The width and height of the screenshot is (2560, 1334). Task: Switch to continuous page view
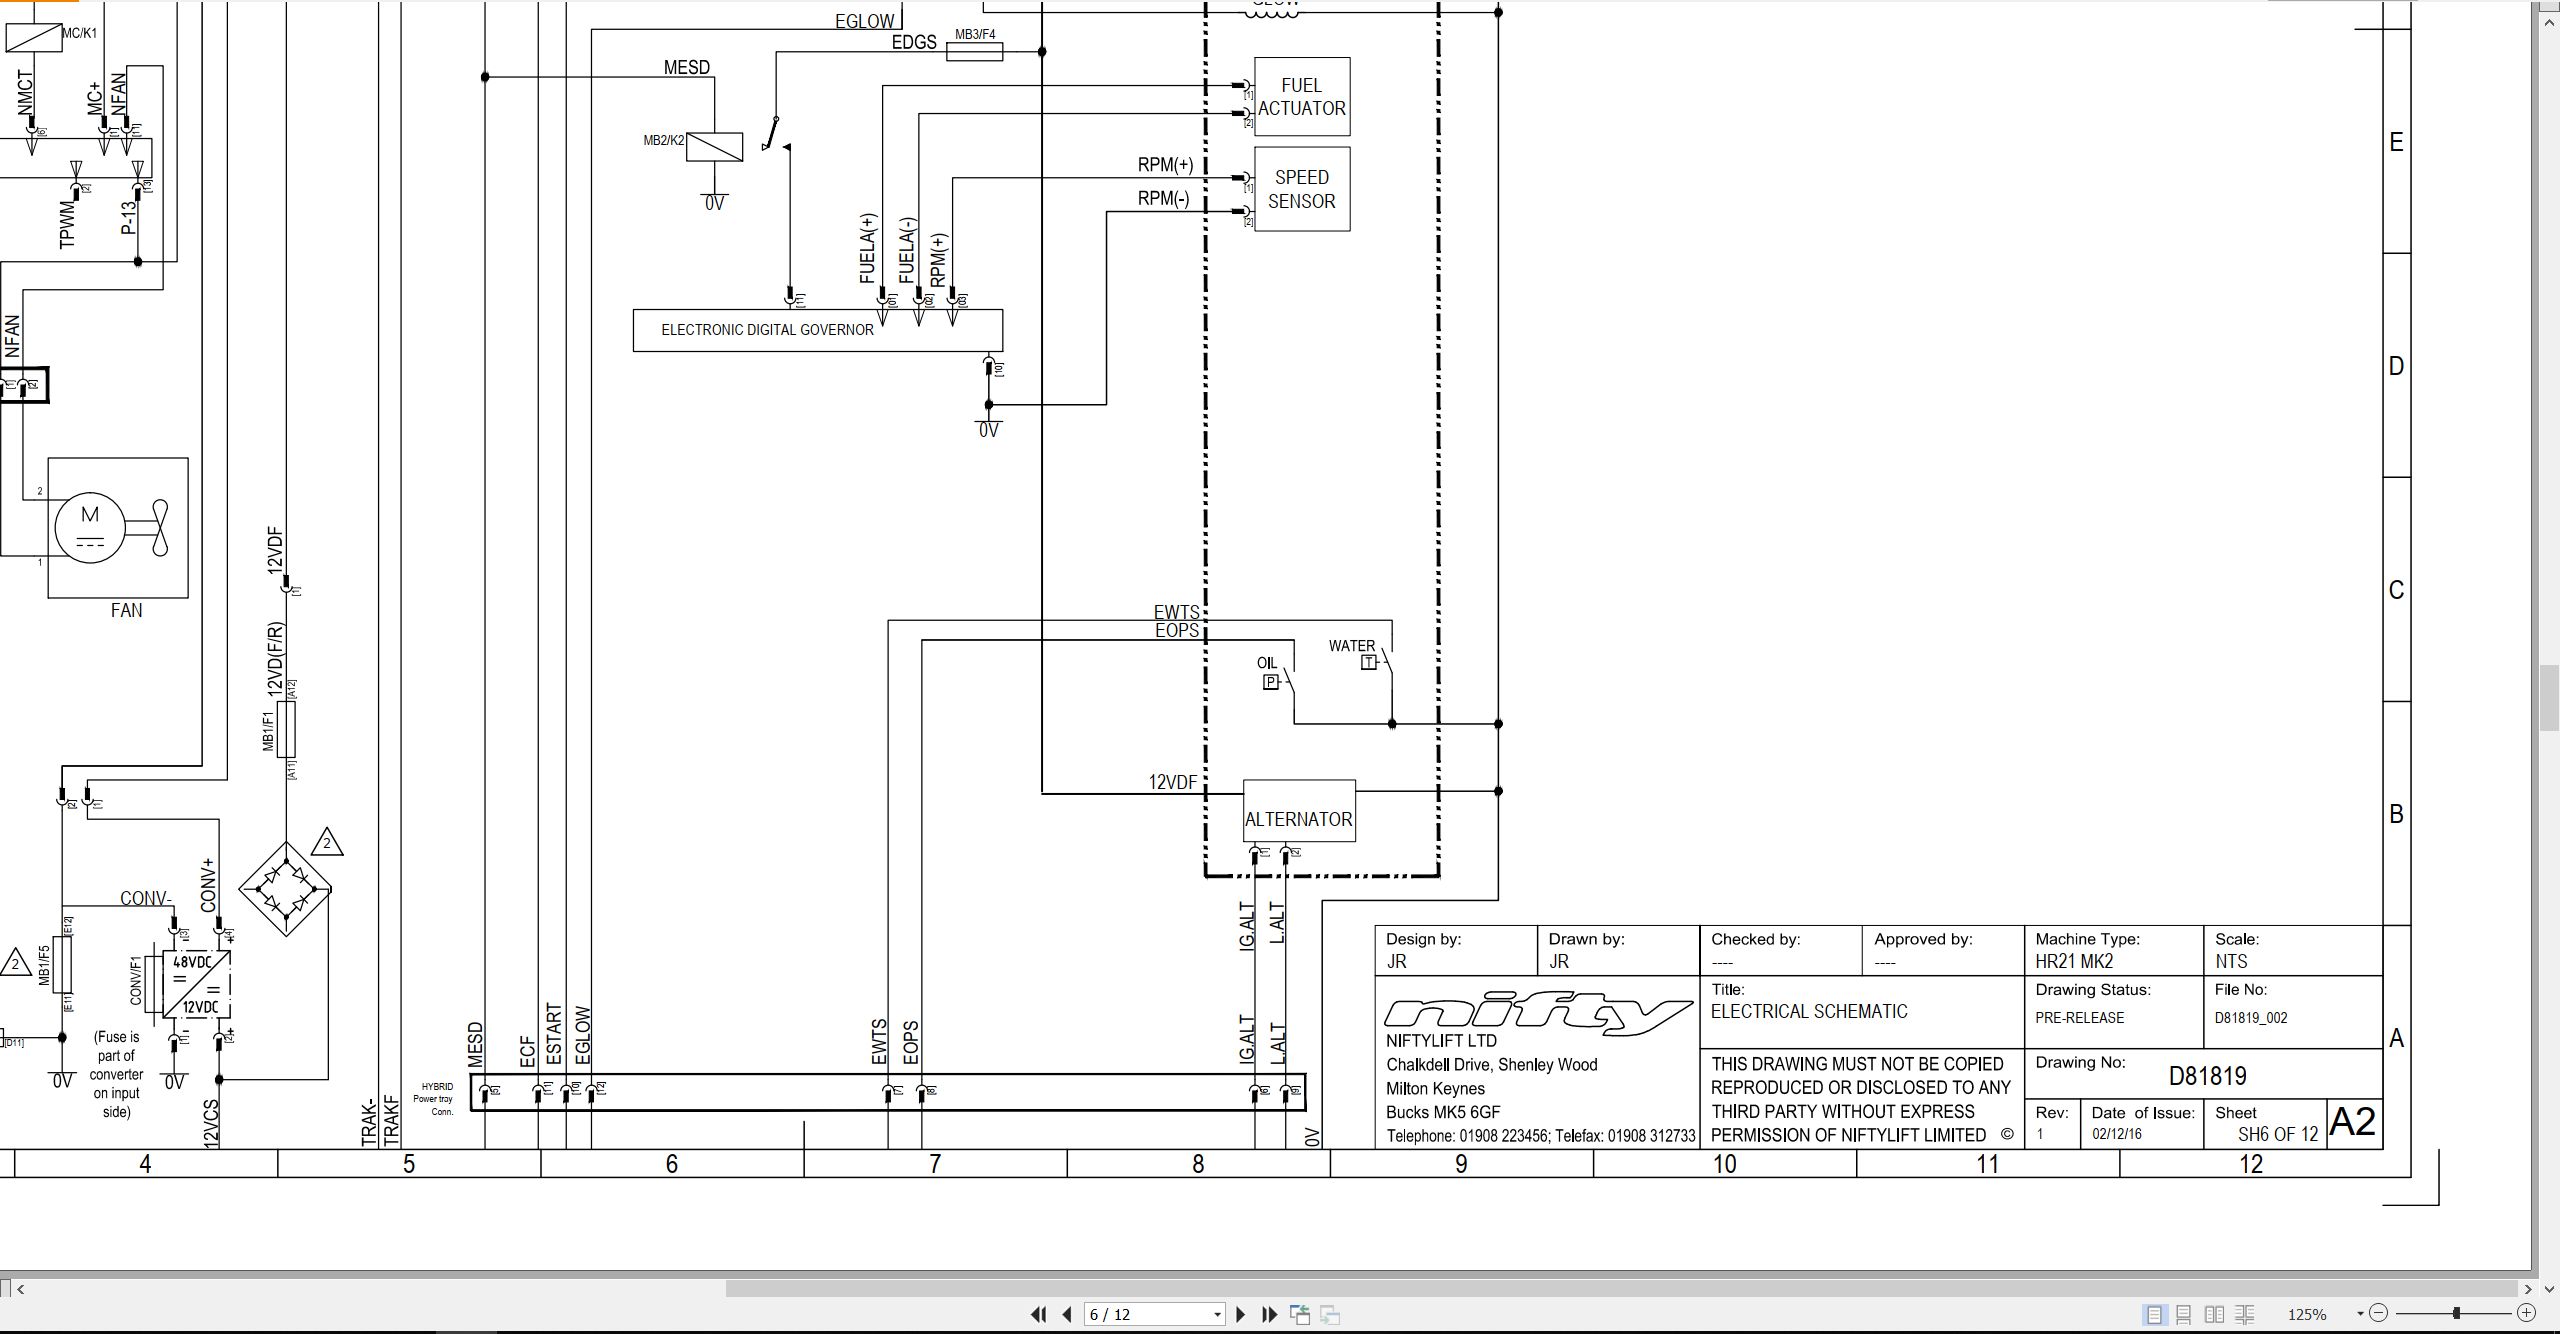pos(2184,1314)
